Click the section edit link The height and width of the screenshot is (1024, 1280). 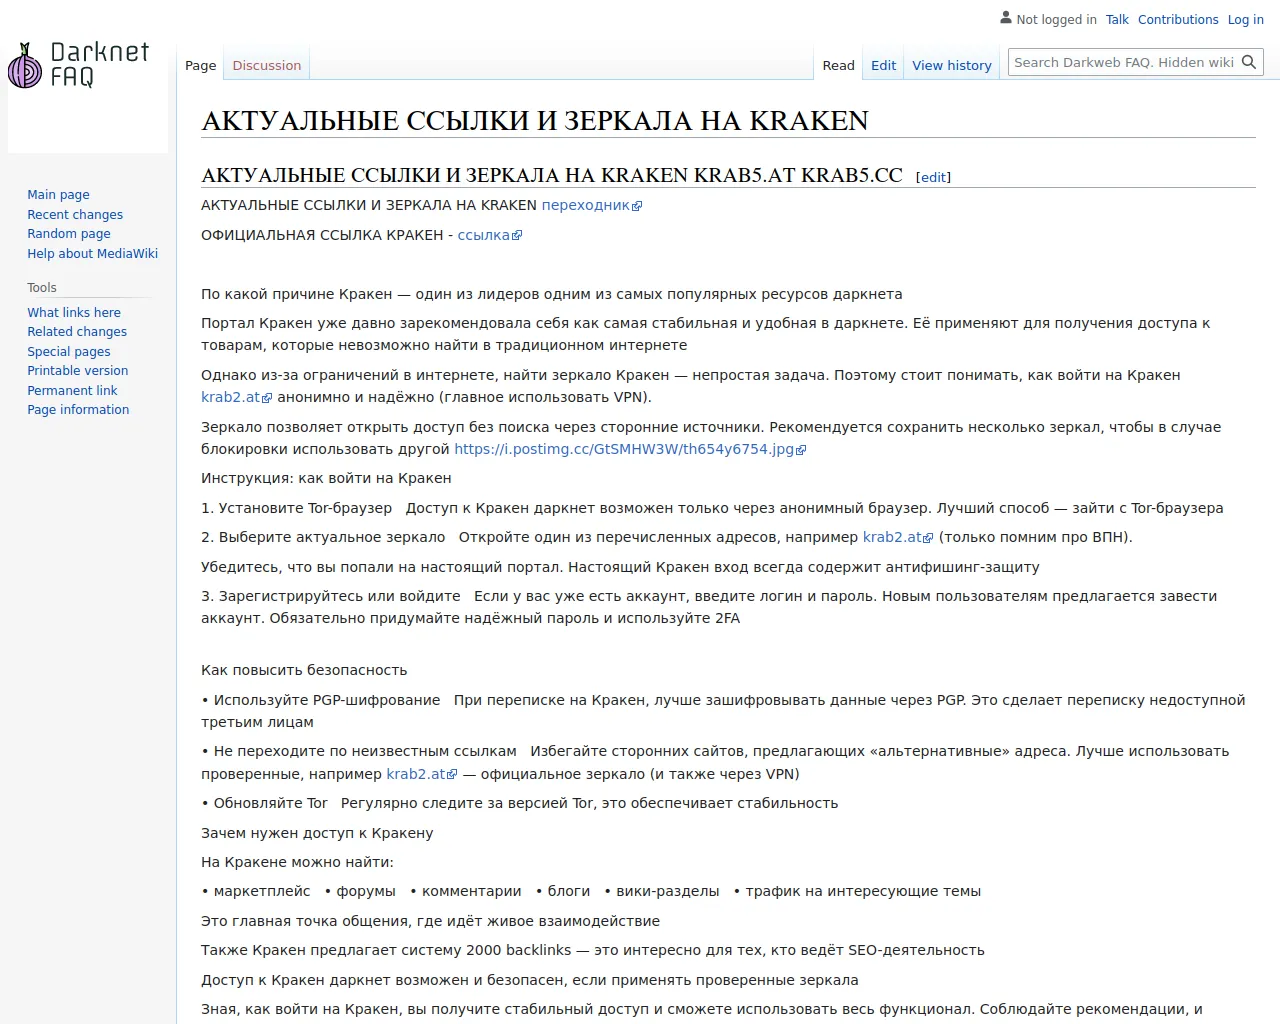[x=933, y=177]
